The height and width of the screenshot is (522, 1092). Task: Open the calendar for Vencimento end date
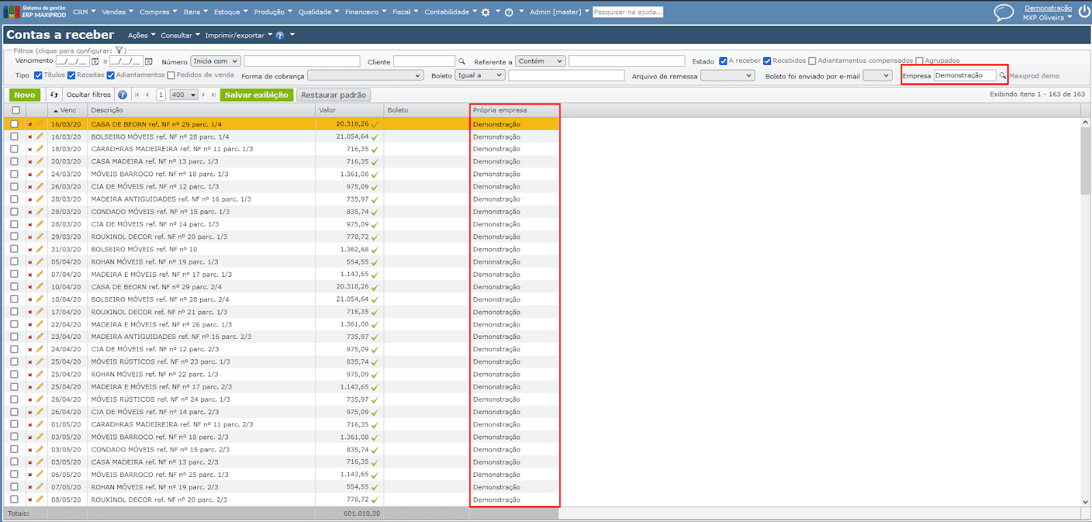(x=148, y=61)
